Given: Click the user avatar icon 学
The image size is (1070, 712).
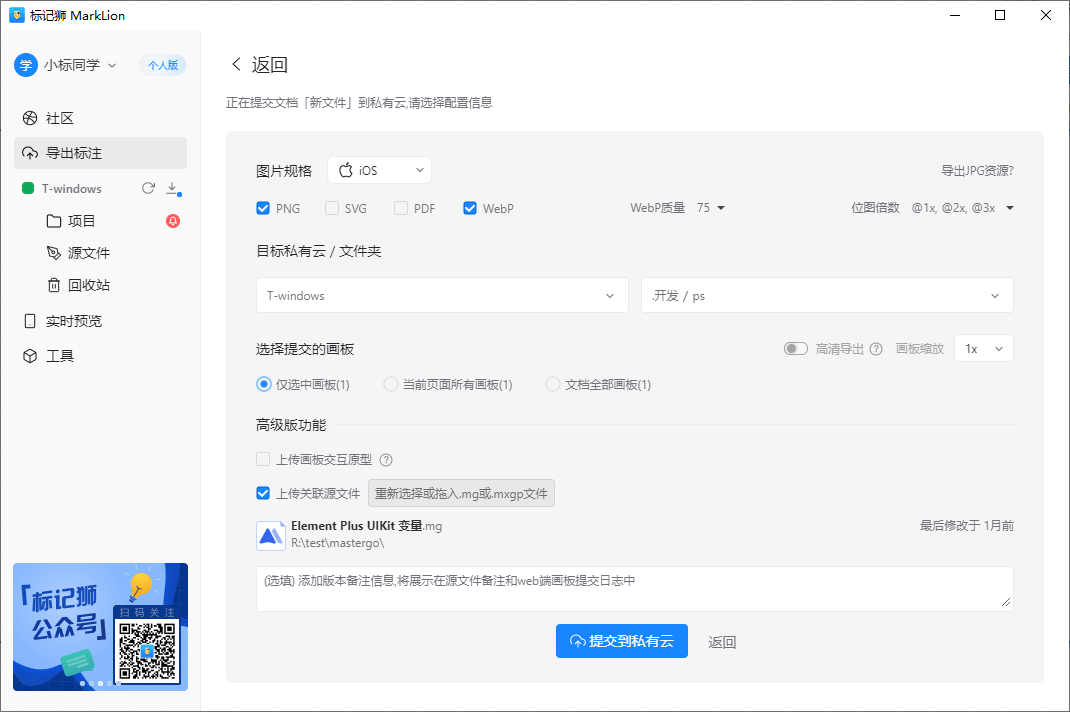Looking at the screenshot, I should [x=26, y=65].
